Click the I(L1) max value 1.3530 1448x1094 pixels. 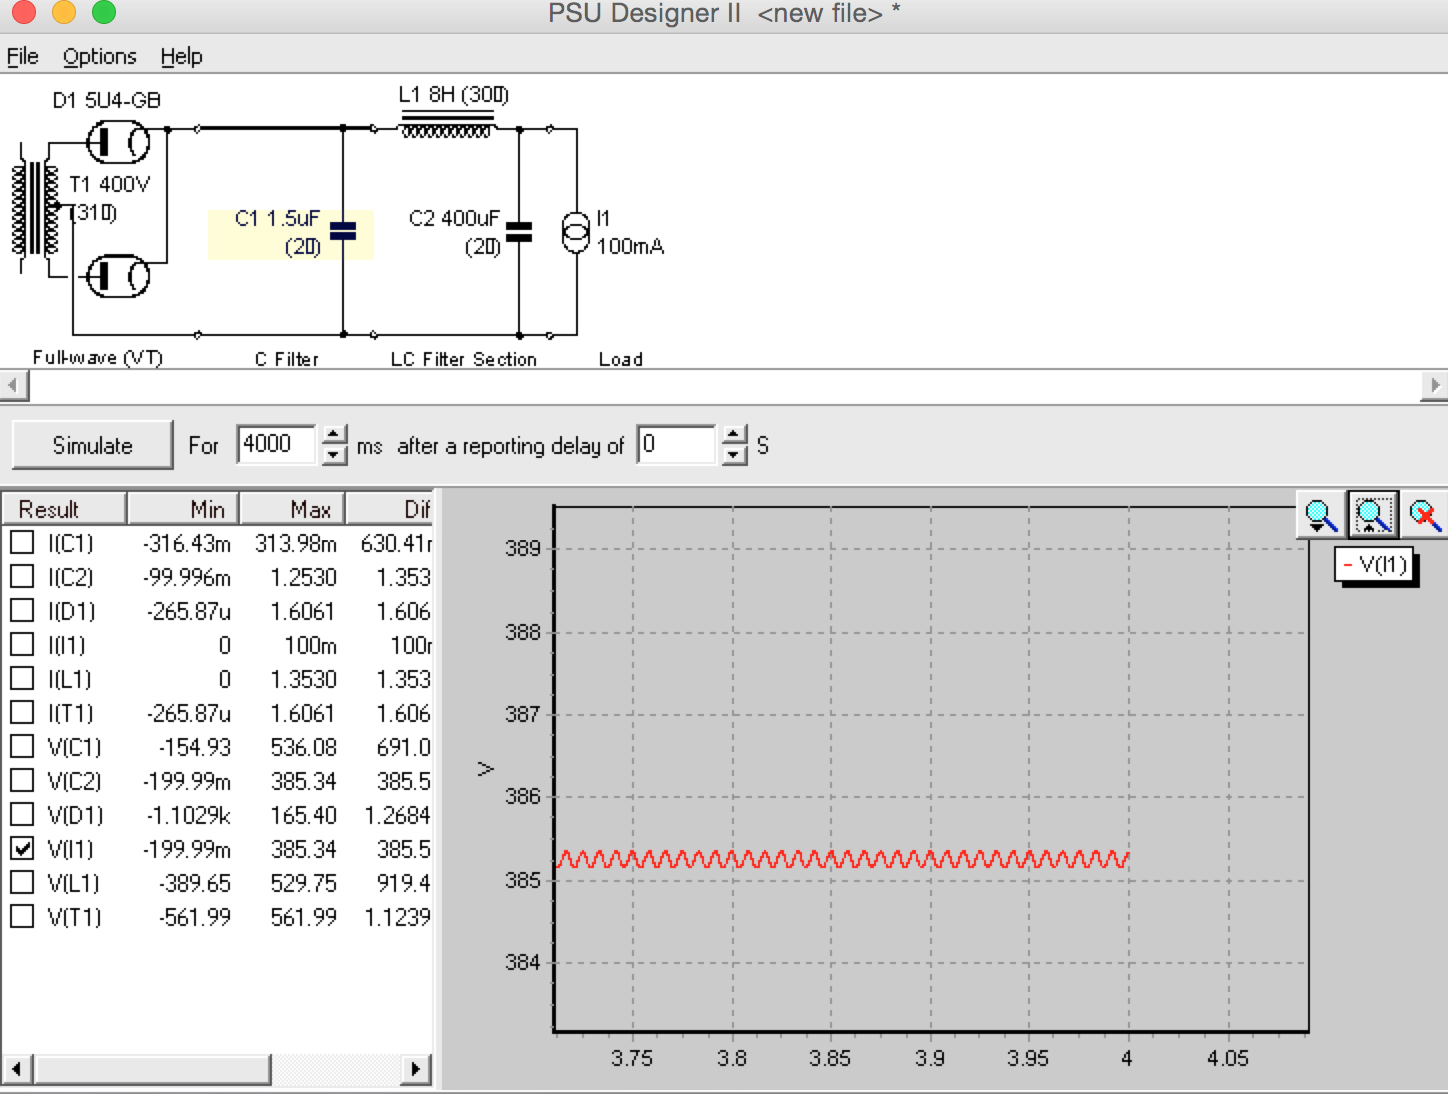303,679
